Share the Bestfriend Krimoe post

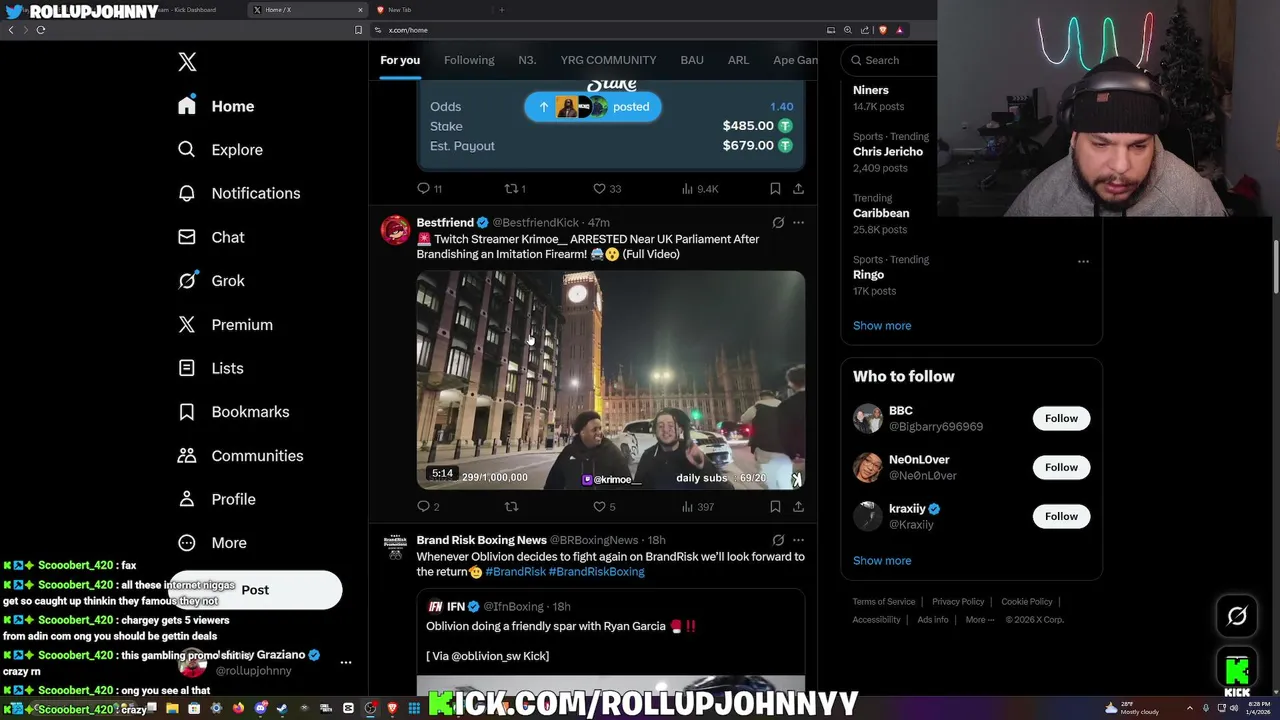[x=798, y=507]
